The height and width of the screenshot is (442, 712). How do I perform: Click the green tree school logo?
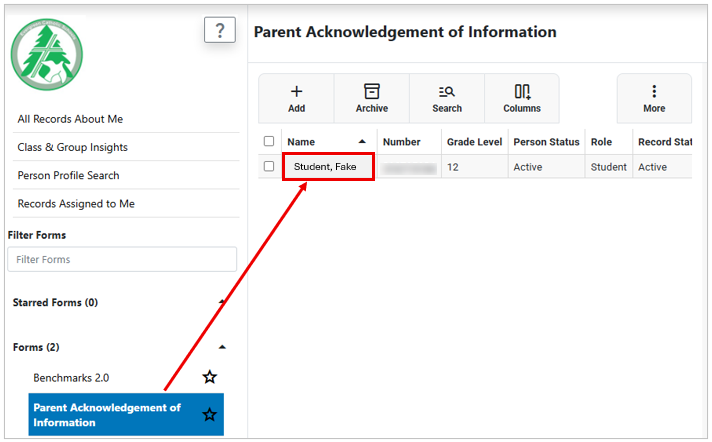47,55
